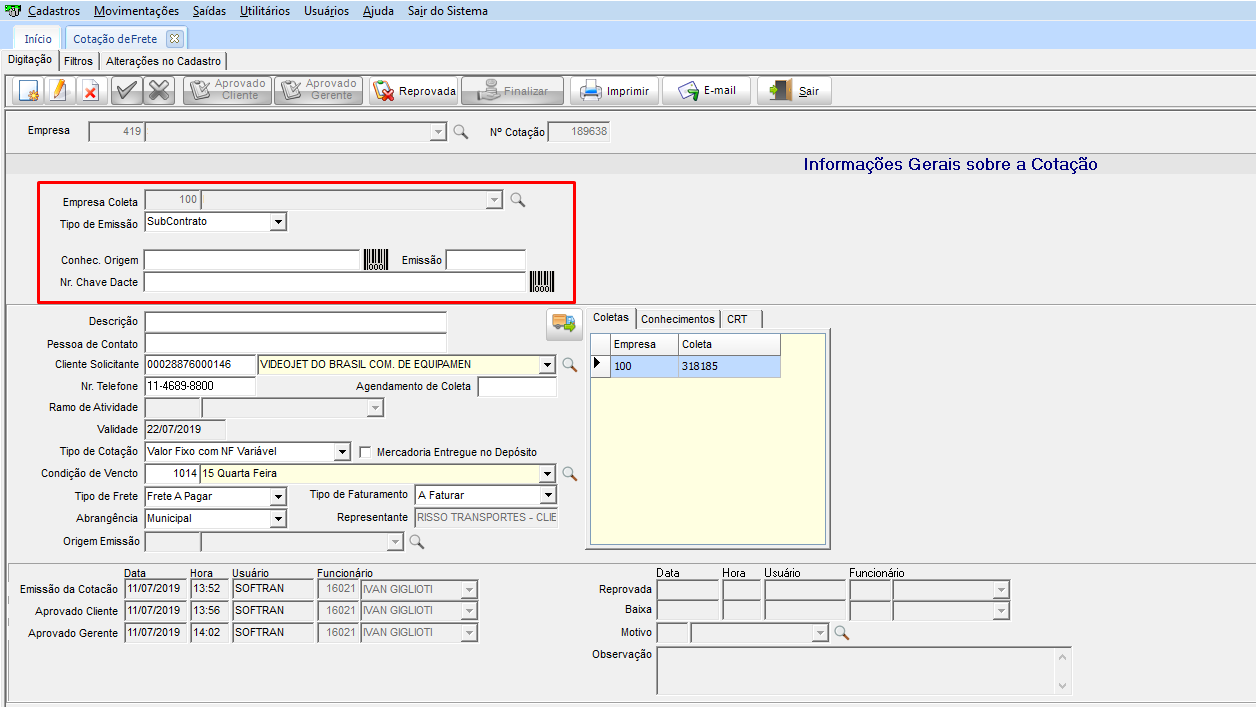Click the new record toolbar icon

tap(29, 91)
